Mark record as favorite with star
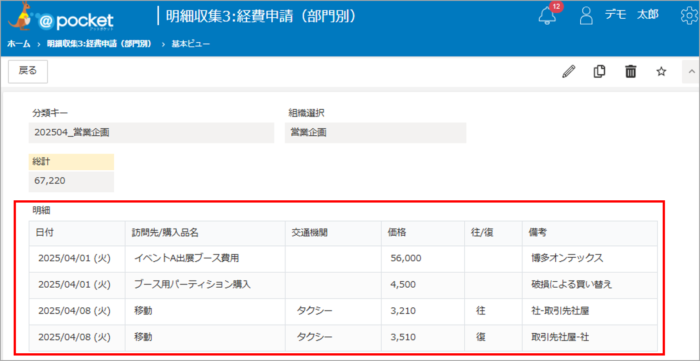This screenshot has width=700, height=361. point(661,71)
